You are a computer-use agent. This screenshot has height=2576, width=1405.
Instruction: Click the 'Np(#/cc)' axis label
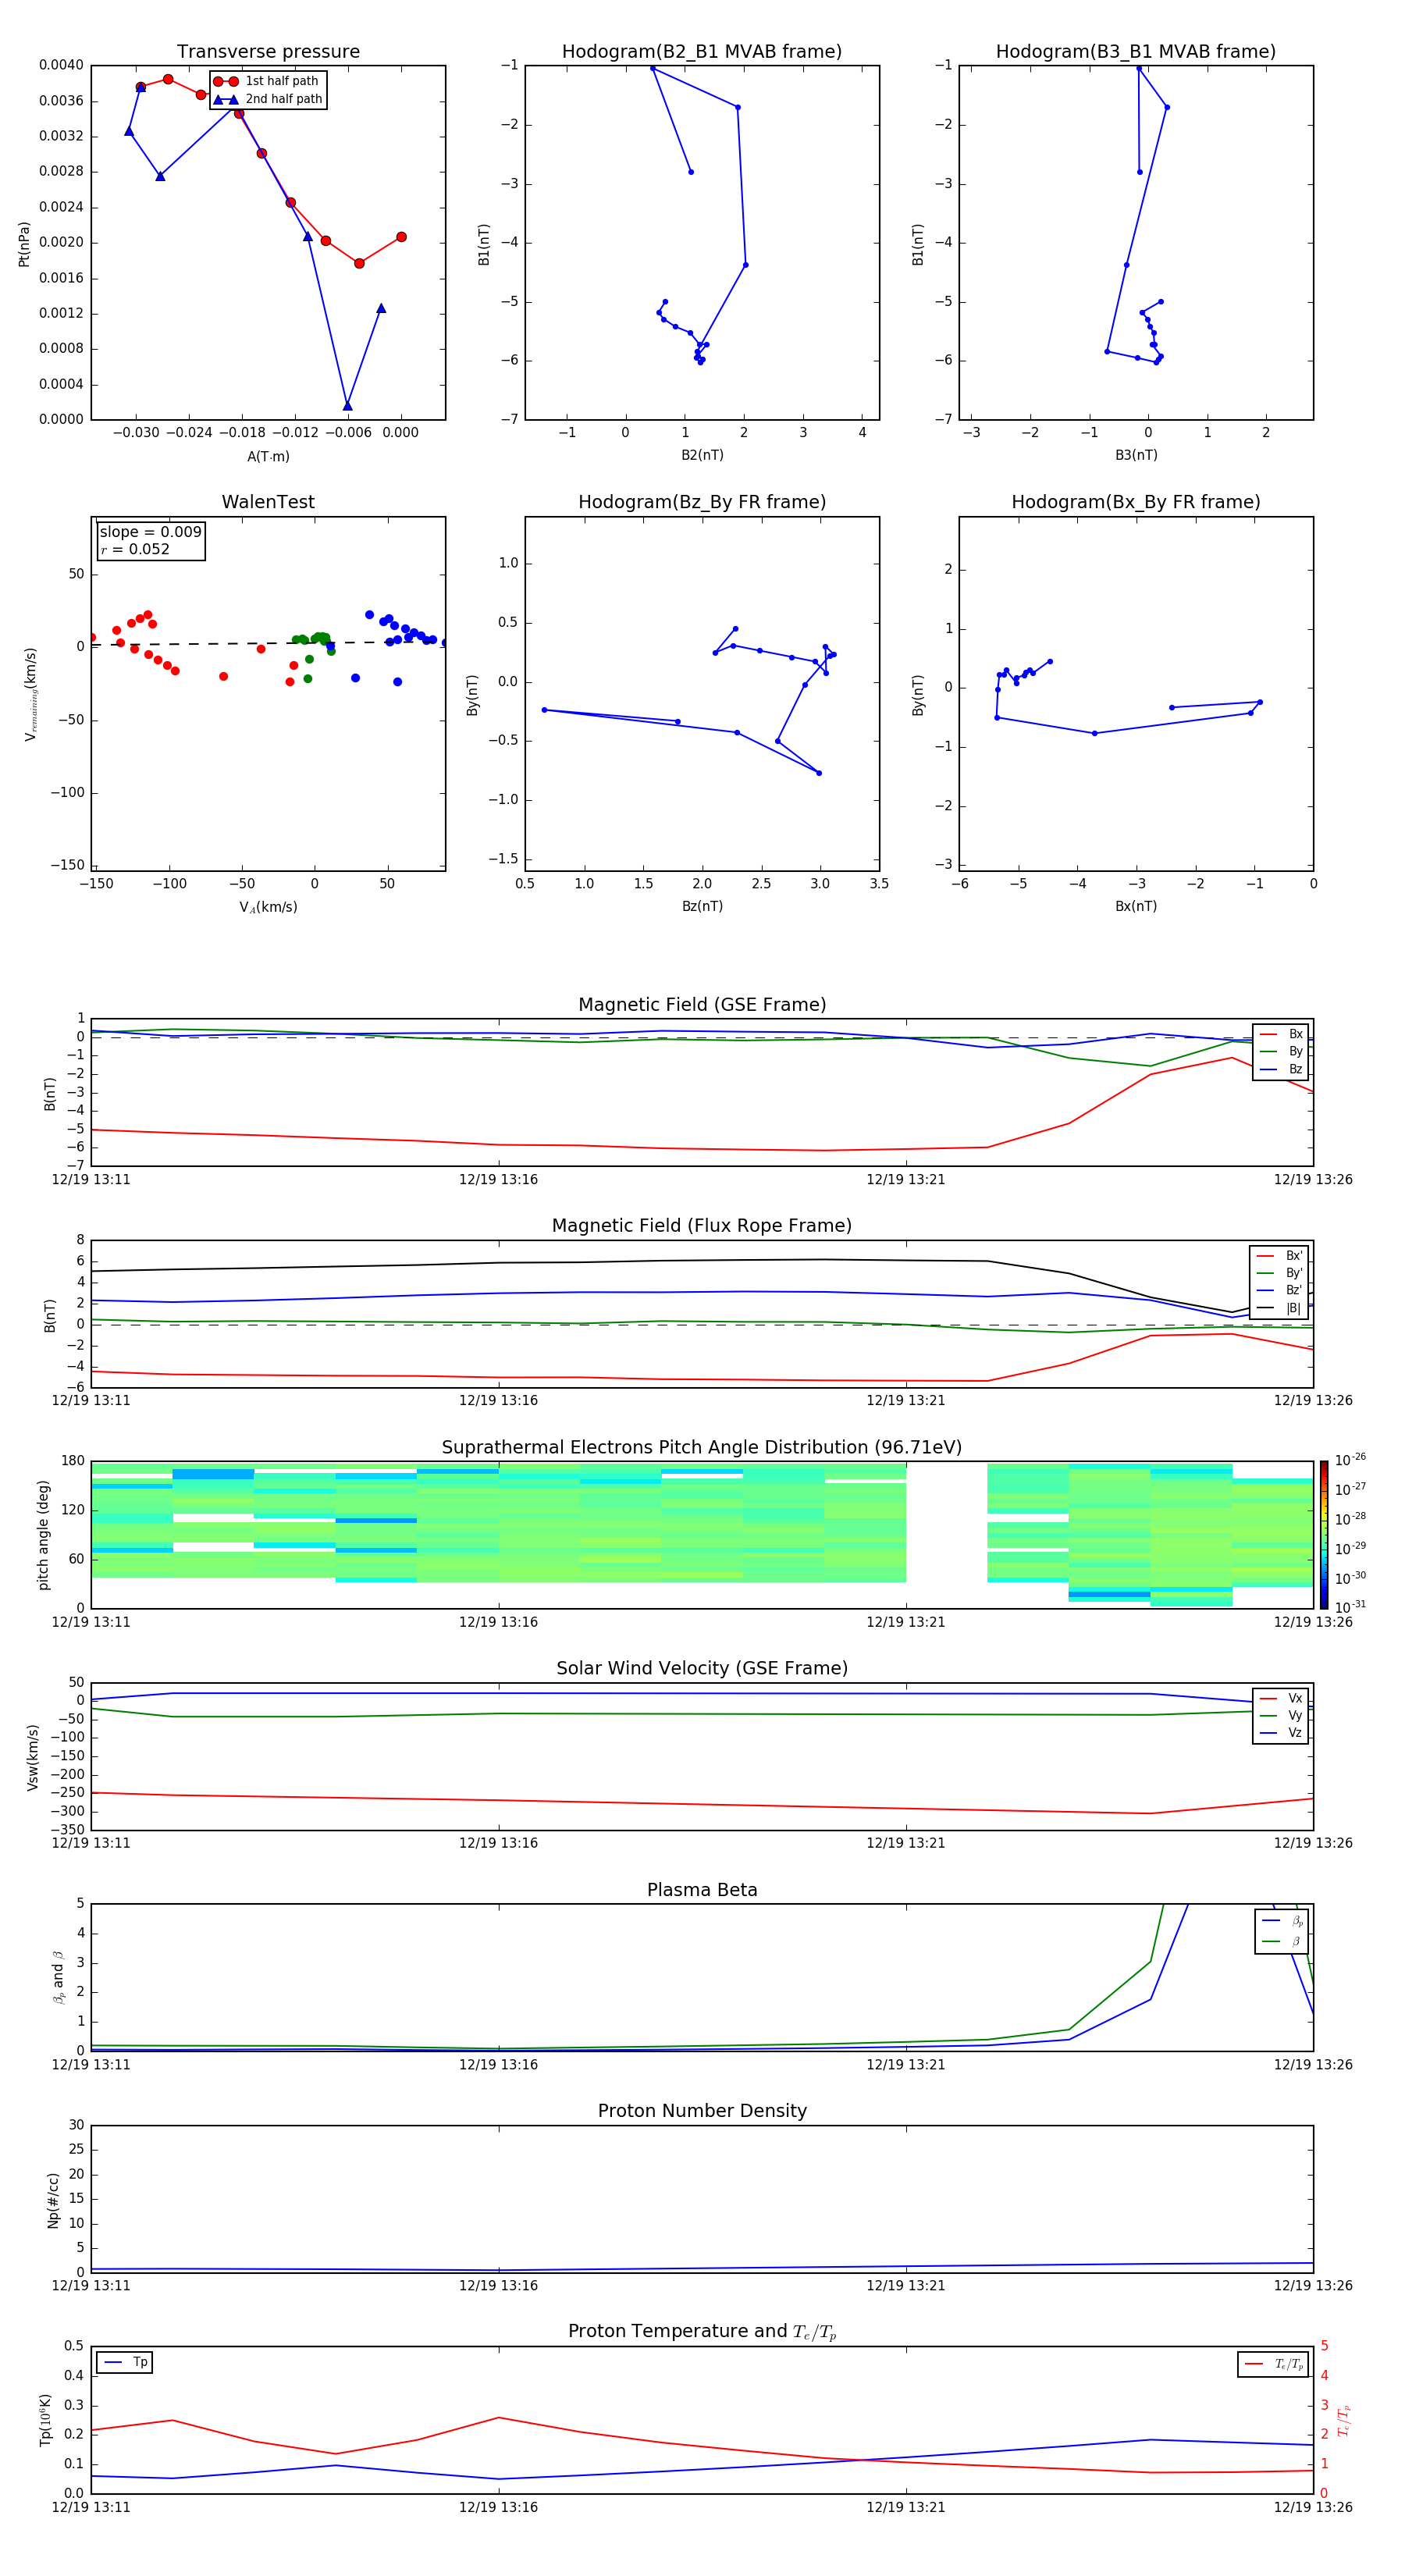[53, 2200]
